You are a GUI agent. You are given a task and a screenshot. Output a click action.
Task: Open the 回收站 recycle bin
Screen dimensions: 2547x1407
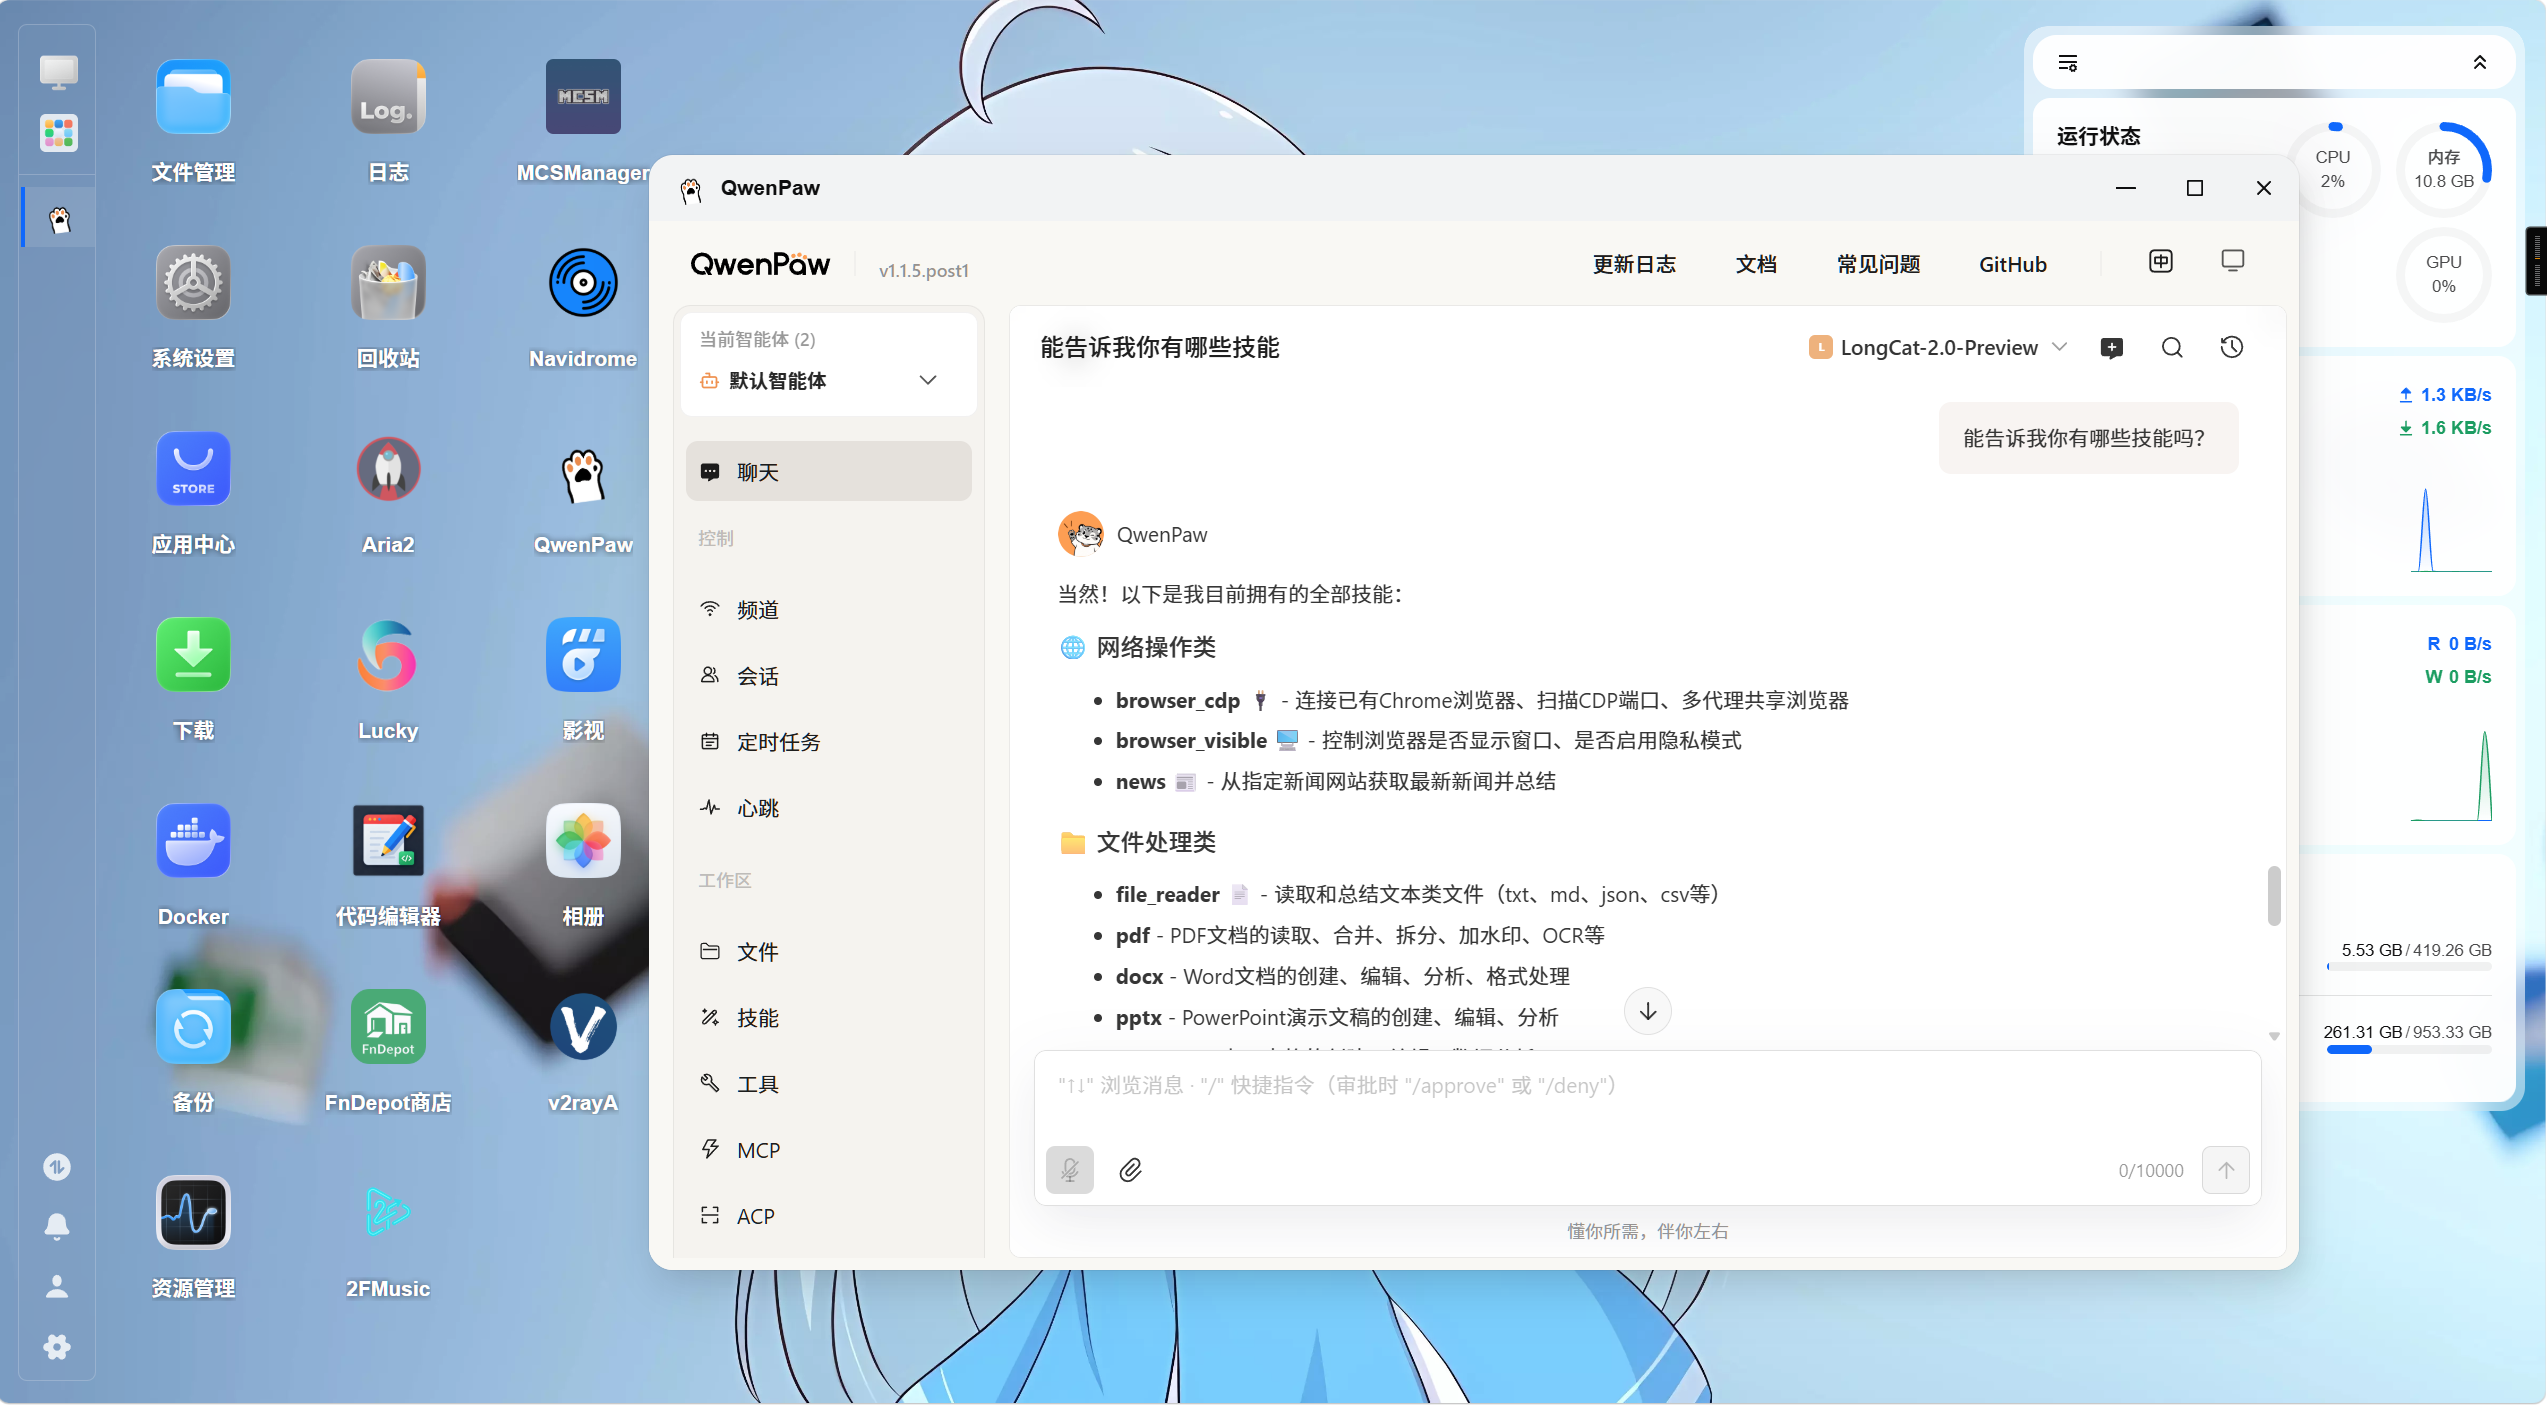click(x=388, y=283)
